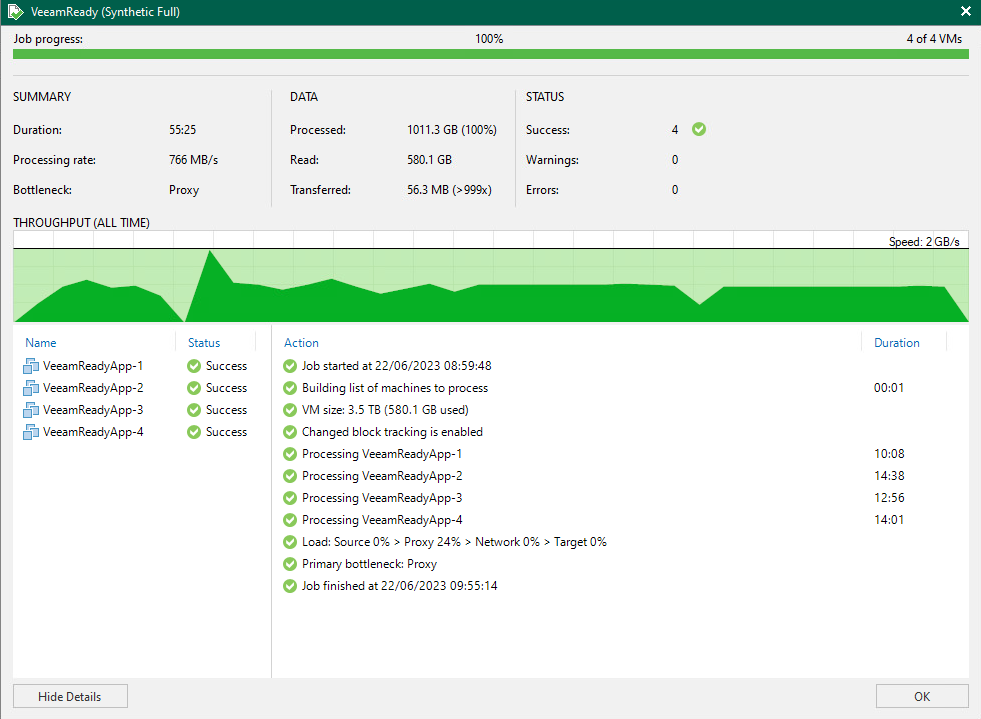
Task: Click check icon on Processing VeeamReadyApp-4 row
Action: click(x=290, y=520)
